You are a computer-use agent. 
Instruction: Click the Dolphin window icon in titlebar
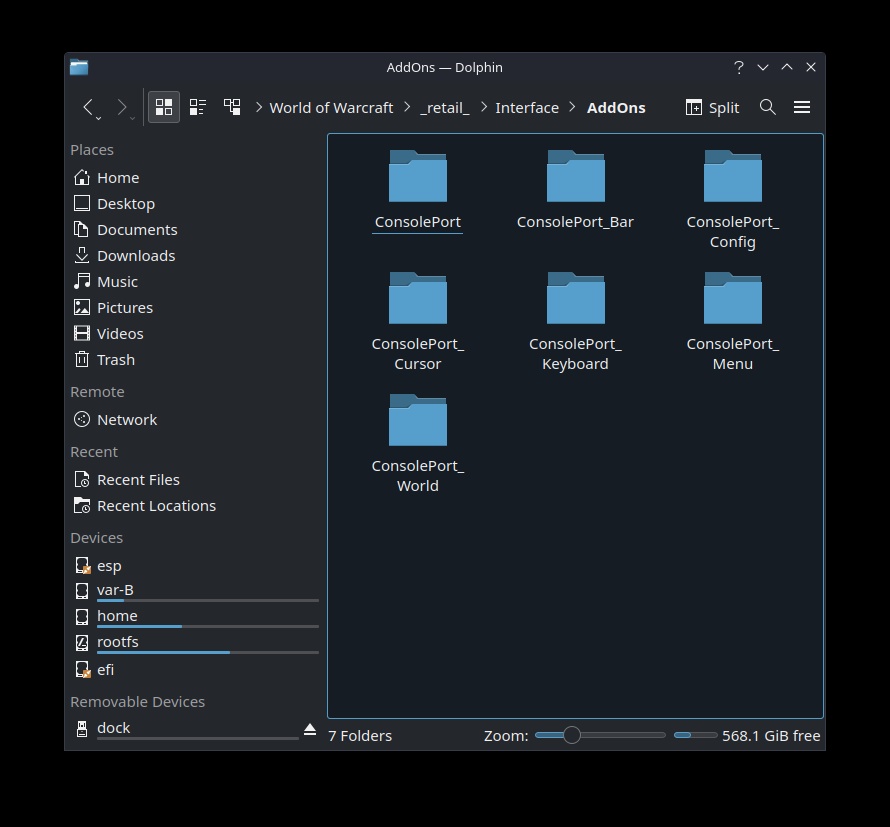click(79, 68)
